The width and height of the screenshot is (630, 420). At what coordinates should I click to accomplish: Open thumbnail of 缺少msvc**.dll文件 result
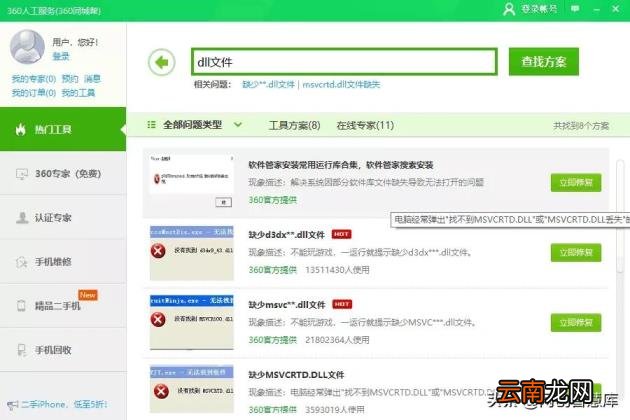tap(192, 322)
